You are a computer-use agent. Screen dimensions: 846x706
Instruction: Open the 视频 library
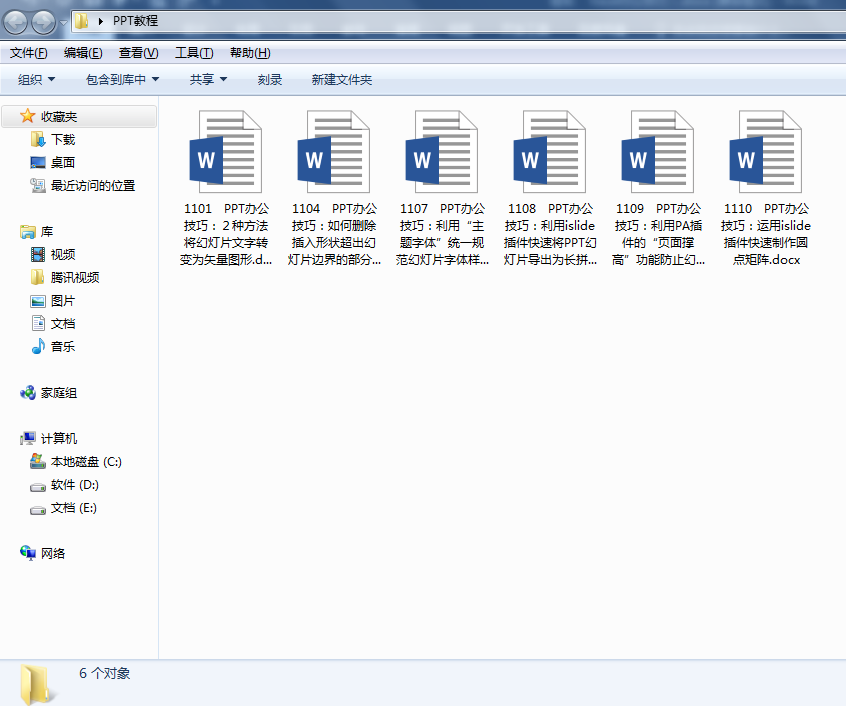point(63,255)
